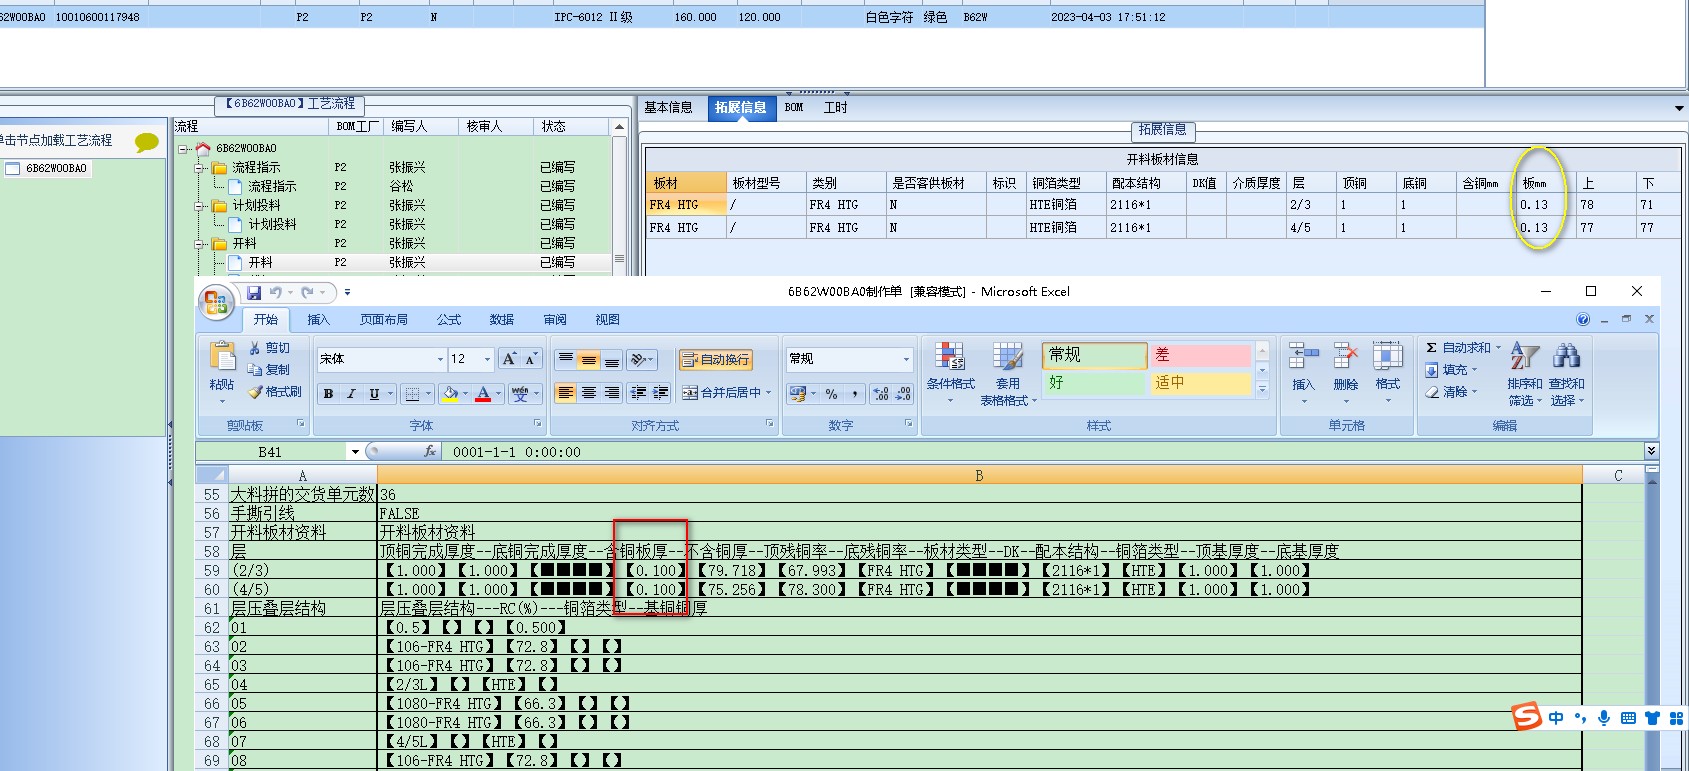This screenshot has width=1689, height=771.
Task: Click the Sogou input method S icon
Action: [x=1526, y=716]
